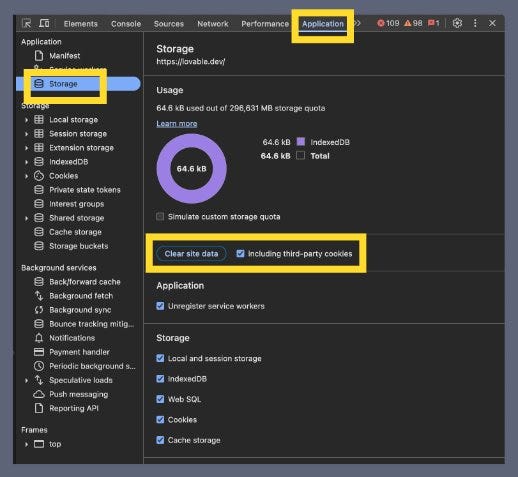Open the Learn more link
Screen dimensions: 518x477
tap(177, 124)
